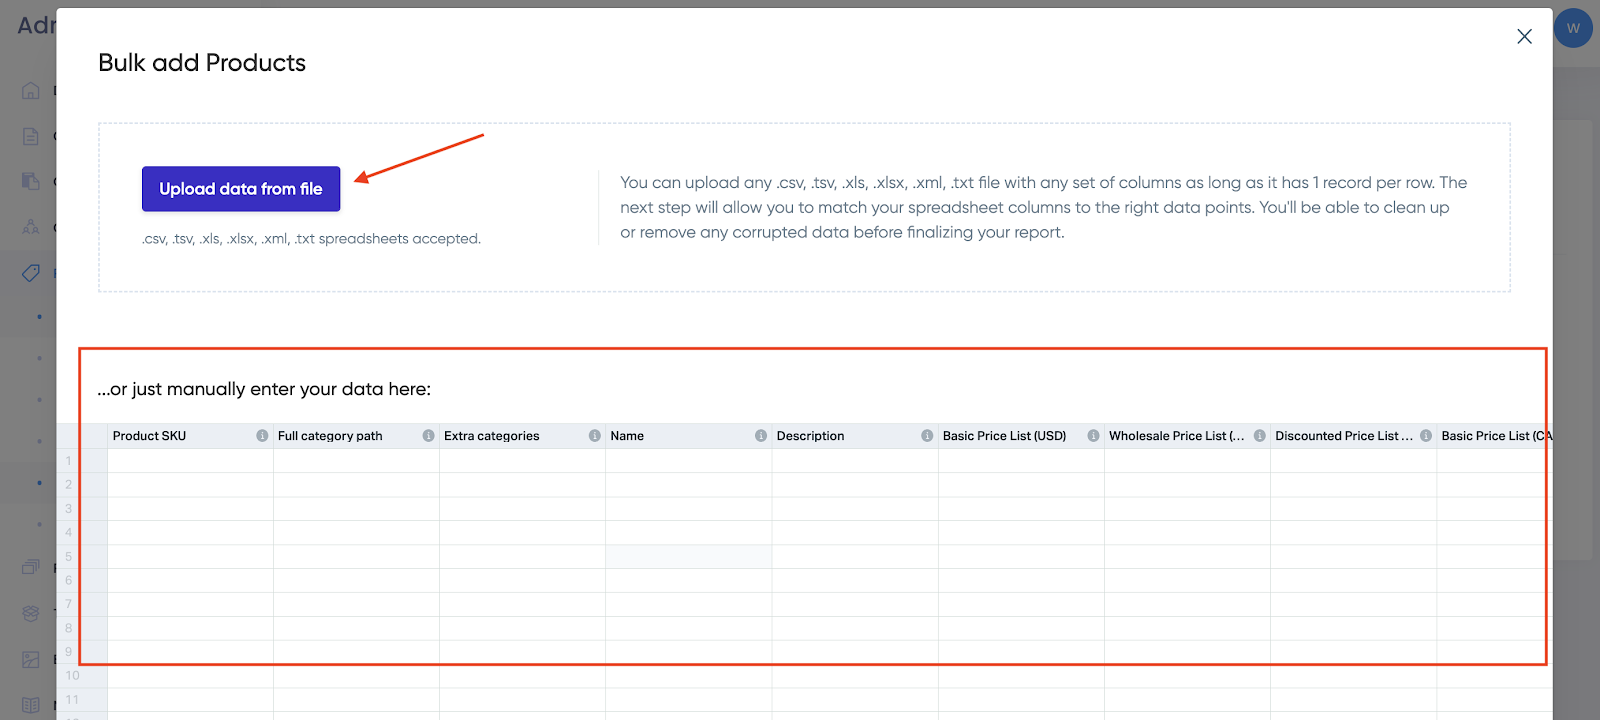
Task: Open Home icon in background sidebar
Action: click(x=31, y=91)
